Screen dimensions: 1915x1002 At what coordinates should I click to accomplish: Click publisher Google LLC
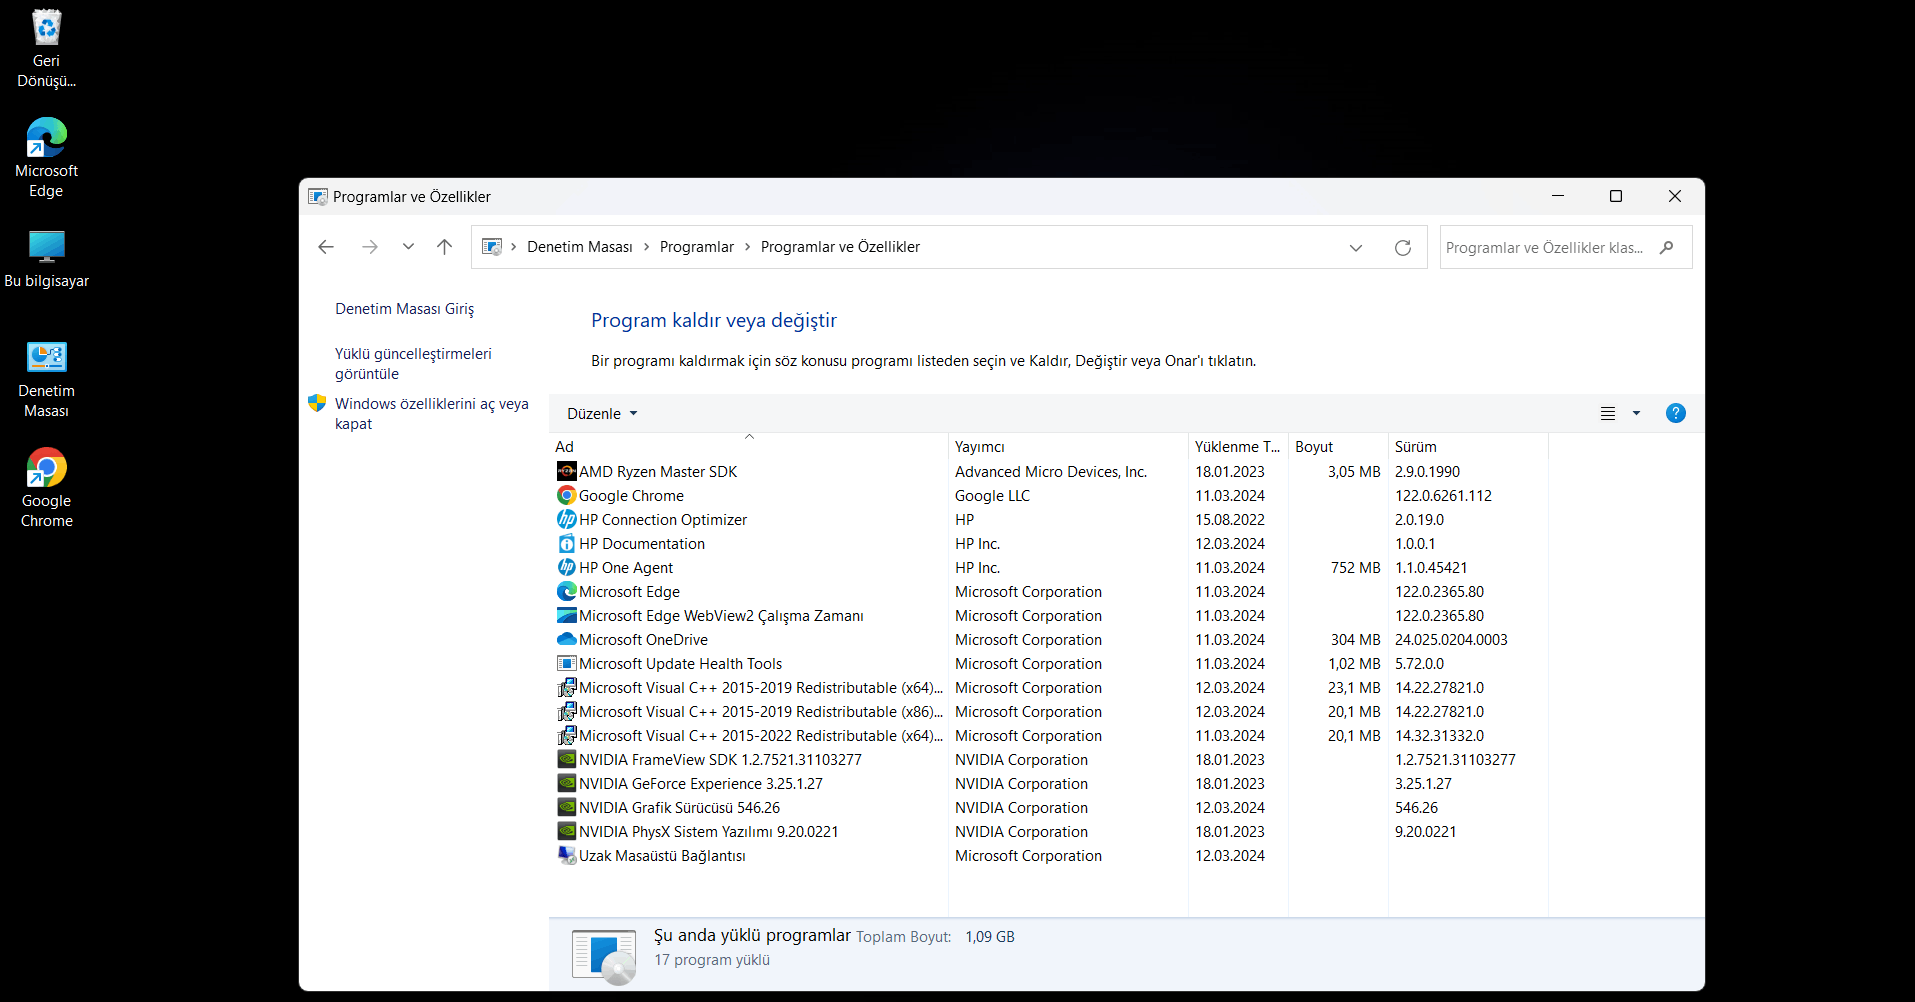pyautogui.click(x=992, y=495)
